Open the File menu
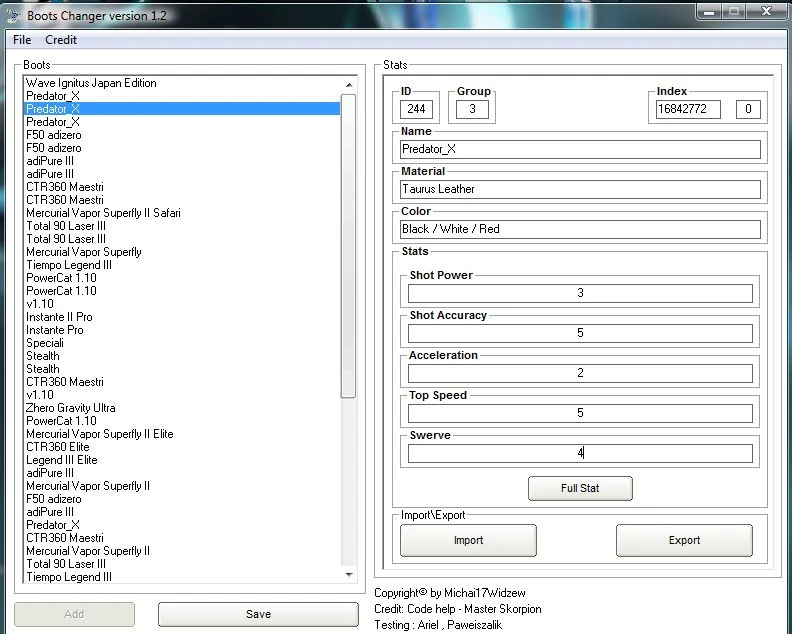 (x=22, y=40)
